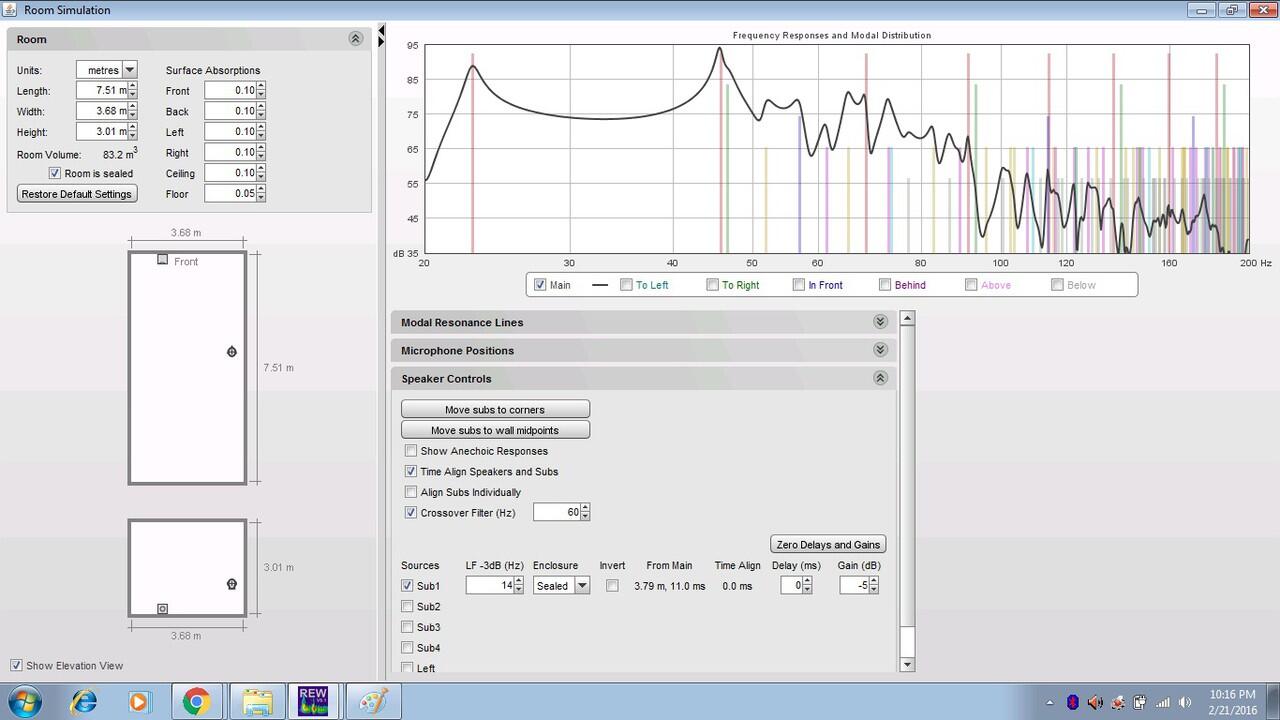
Task: Click Front absorption value field
Action: click(230, 91)
